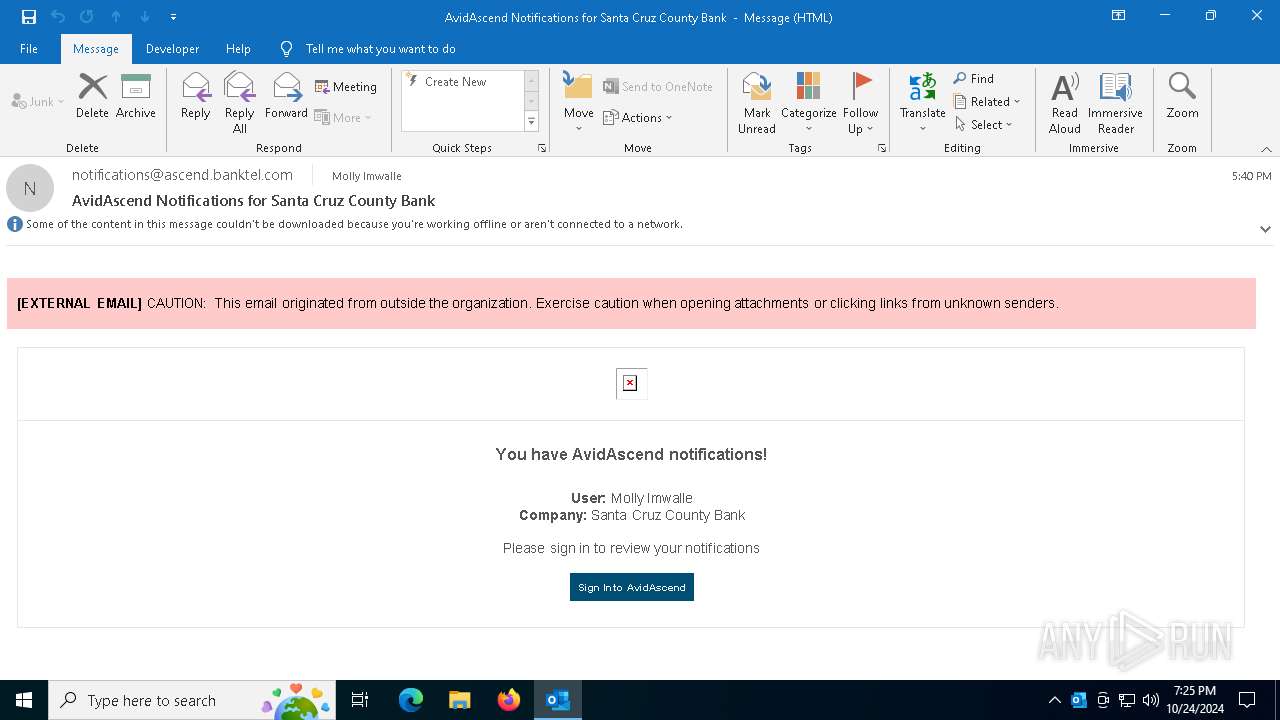Show hidden tray icons
The width and height of the screenshot is (1280, 720).
pyautogui.click(x=1054, y=700)
